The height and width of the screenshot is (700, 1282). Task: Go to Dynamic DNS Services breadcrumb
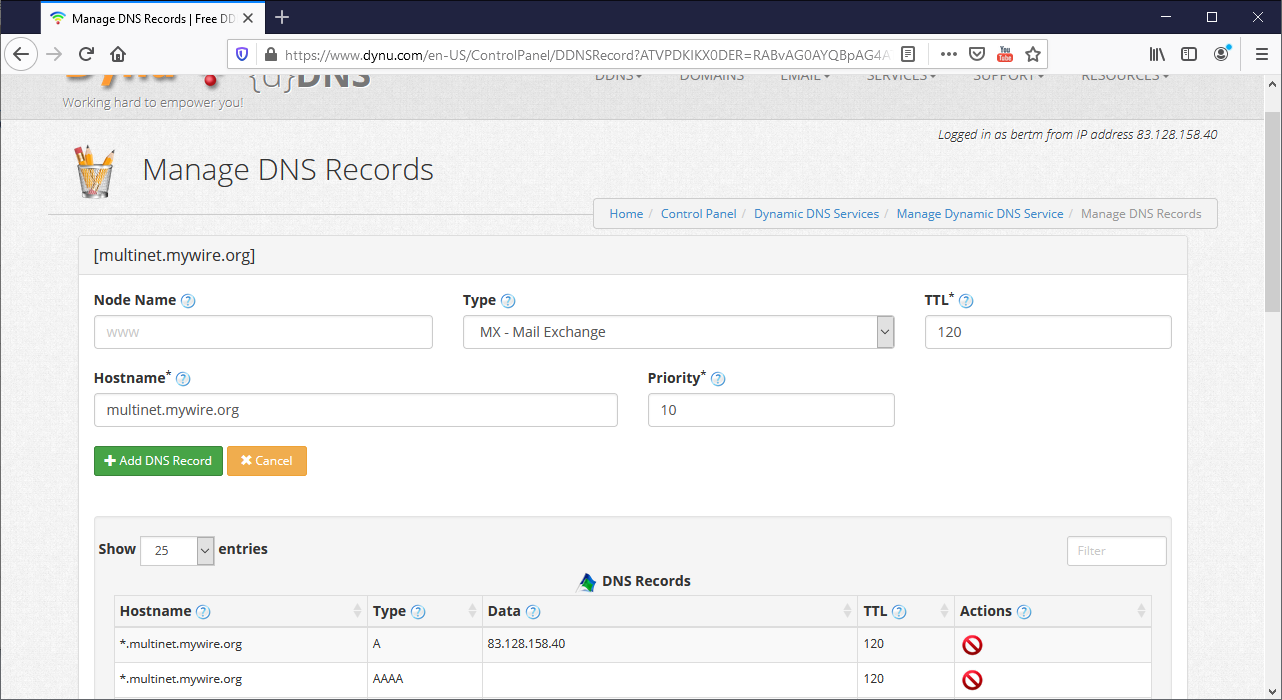(x=816, y=214)
